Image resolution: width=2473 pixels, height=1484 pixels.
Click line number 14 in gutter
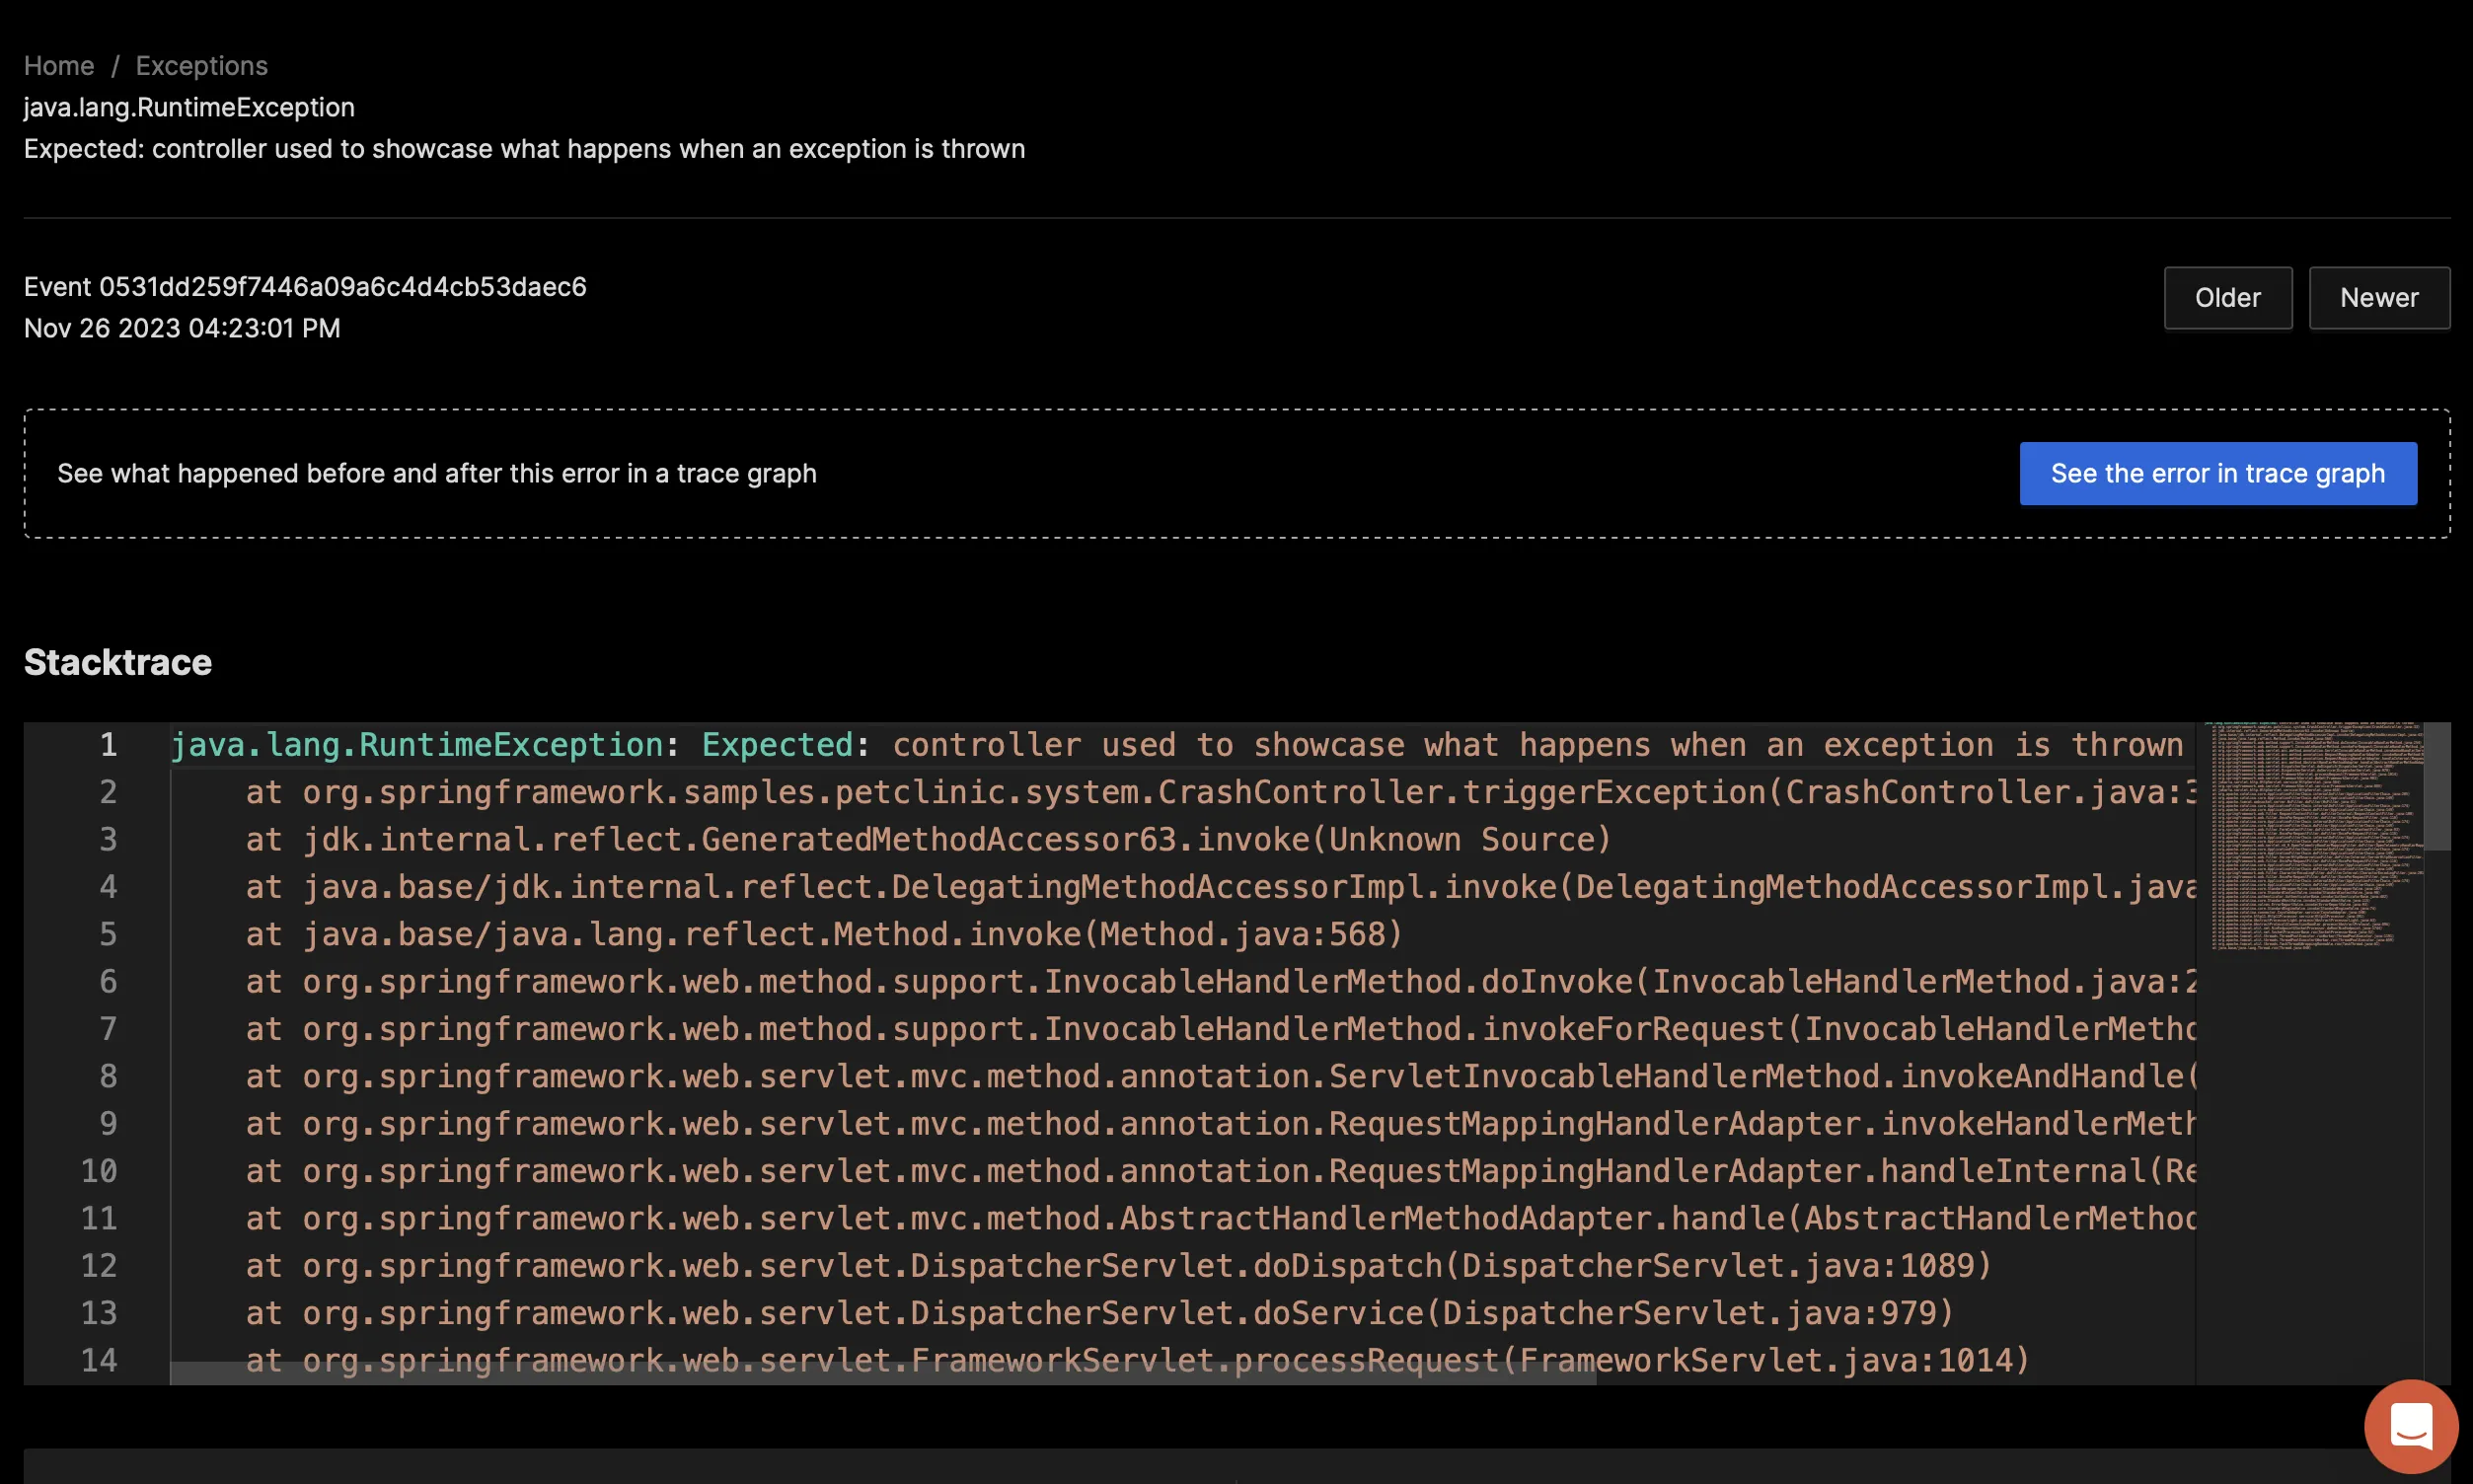99,1360
